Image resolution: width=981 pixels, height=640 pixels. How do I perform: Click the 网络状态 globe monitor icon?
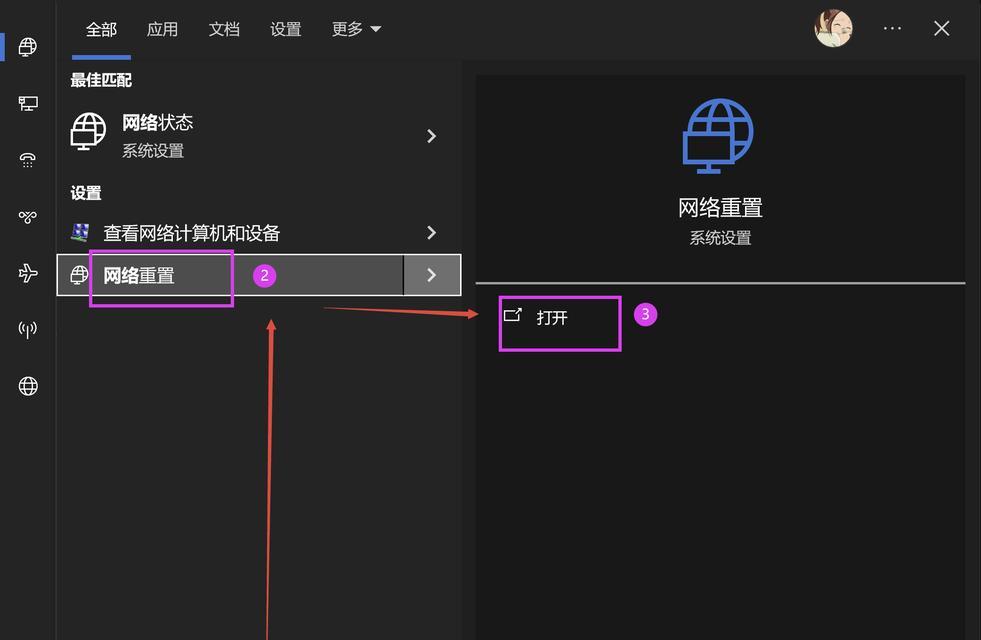[88, 131]
